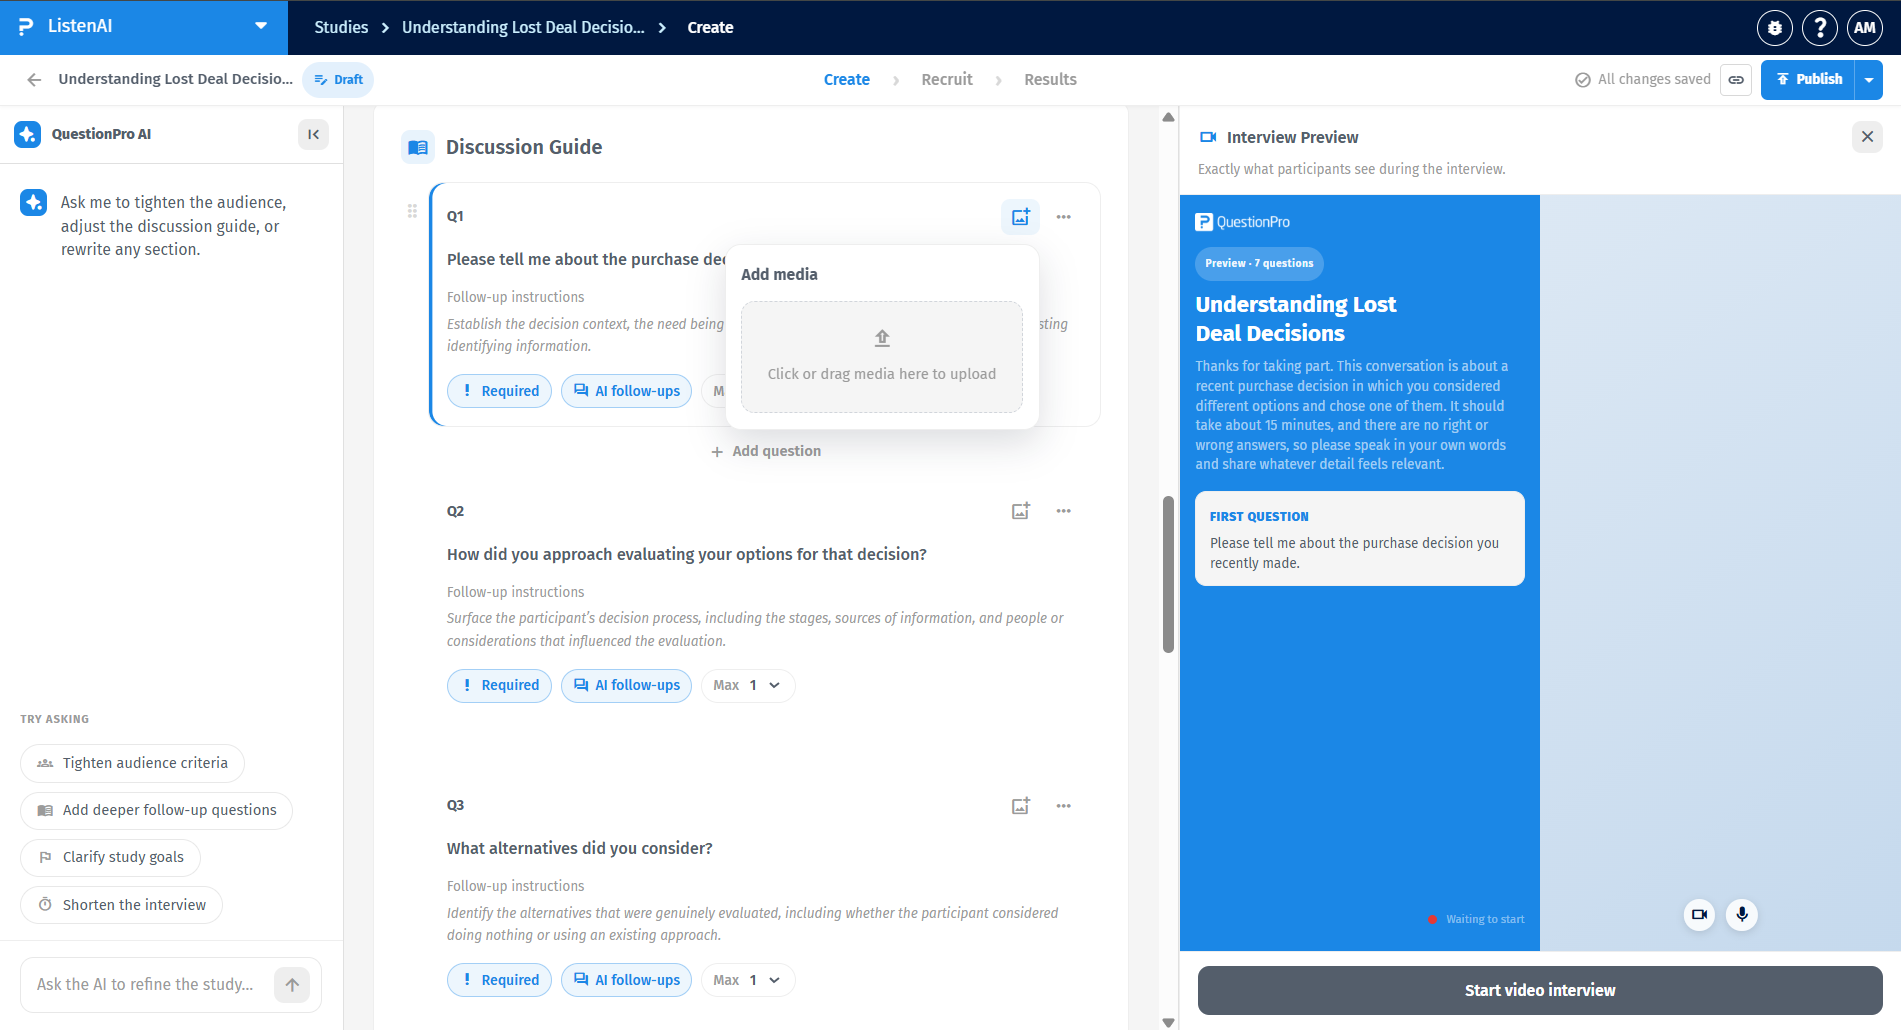Click the Discussion Guide scrollbar thumb
Screen dimensions: 1901x1030
1168,574
